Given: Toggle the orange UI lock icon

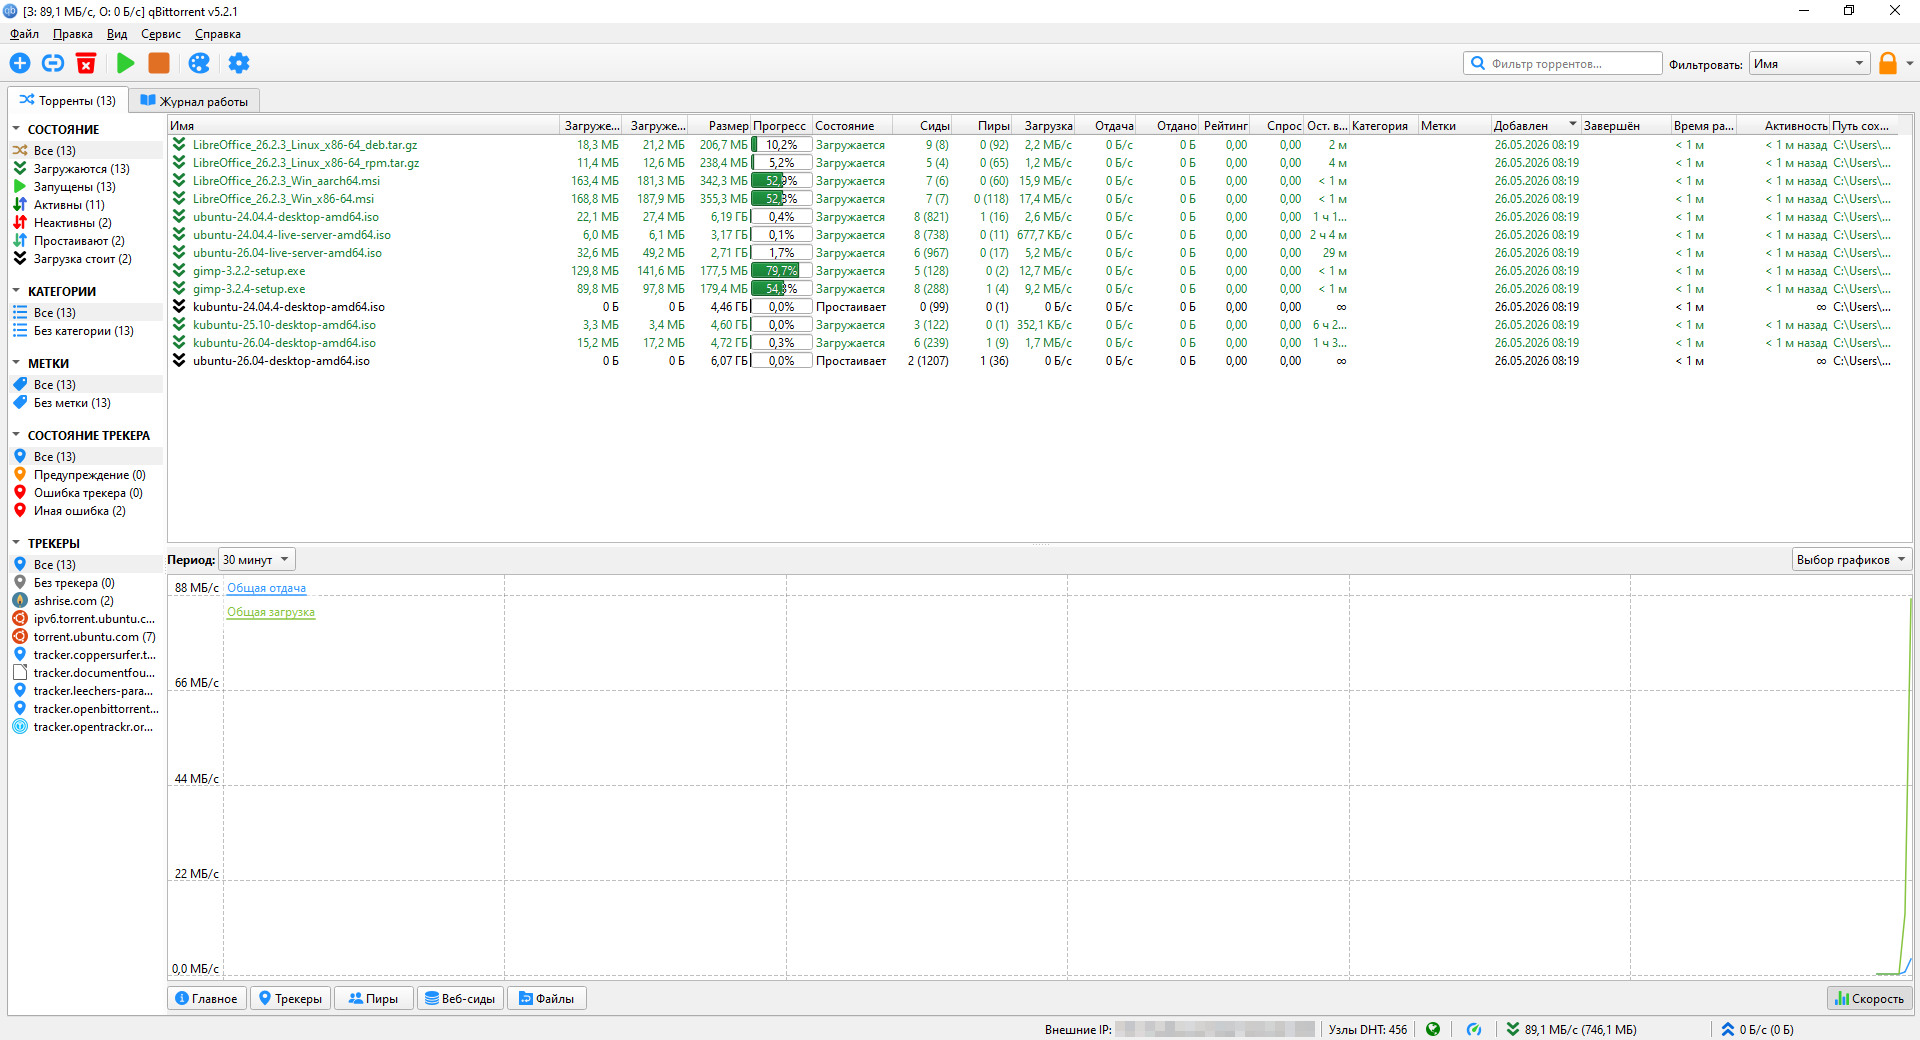Looking at the screenshot, I should (1888, 63).
